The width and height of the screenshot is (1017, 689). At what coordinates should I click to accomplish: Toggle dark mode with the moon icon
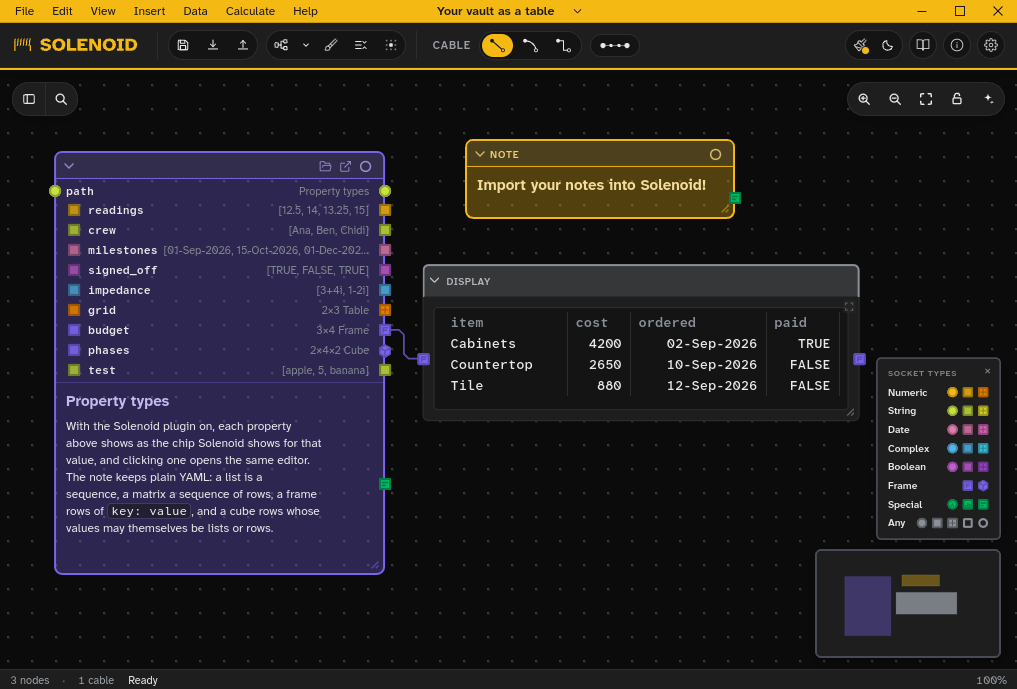(x=888, y=45)
